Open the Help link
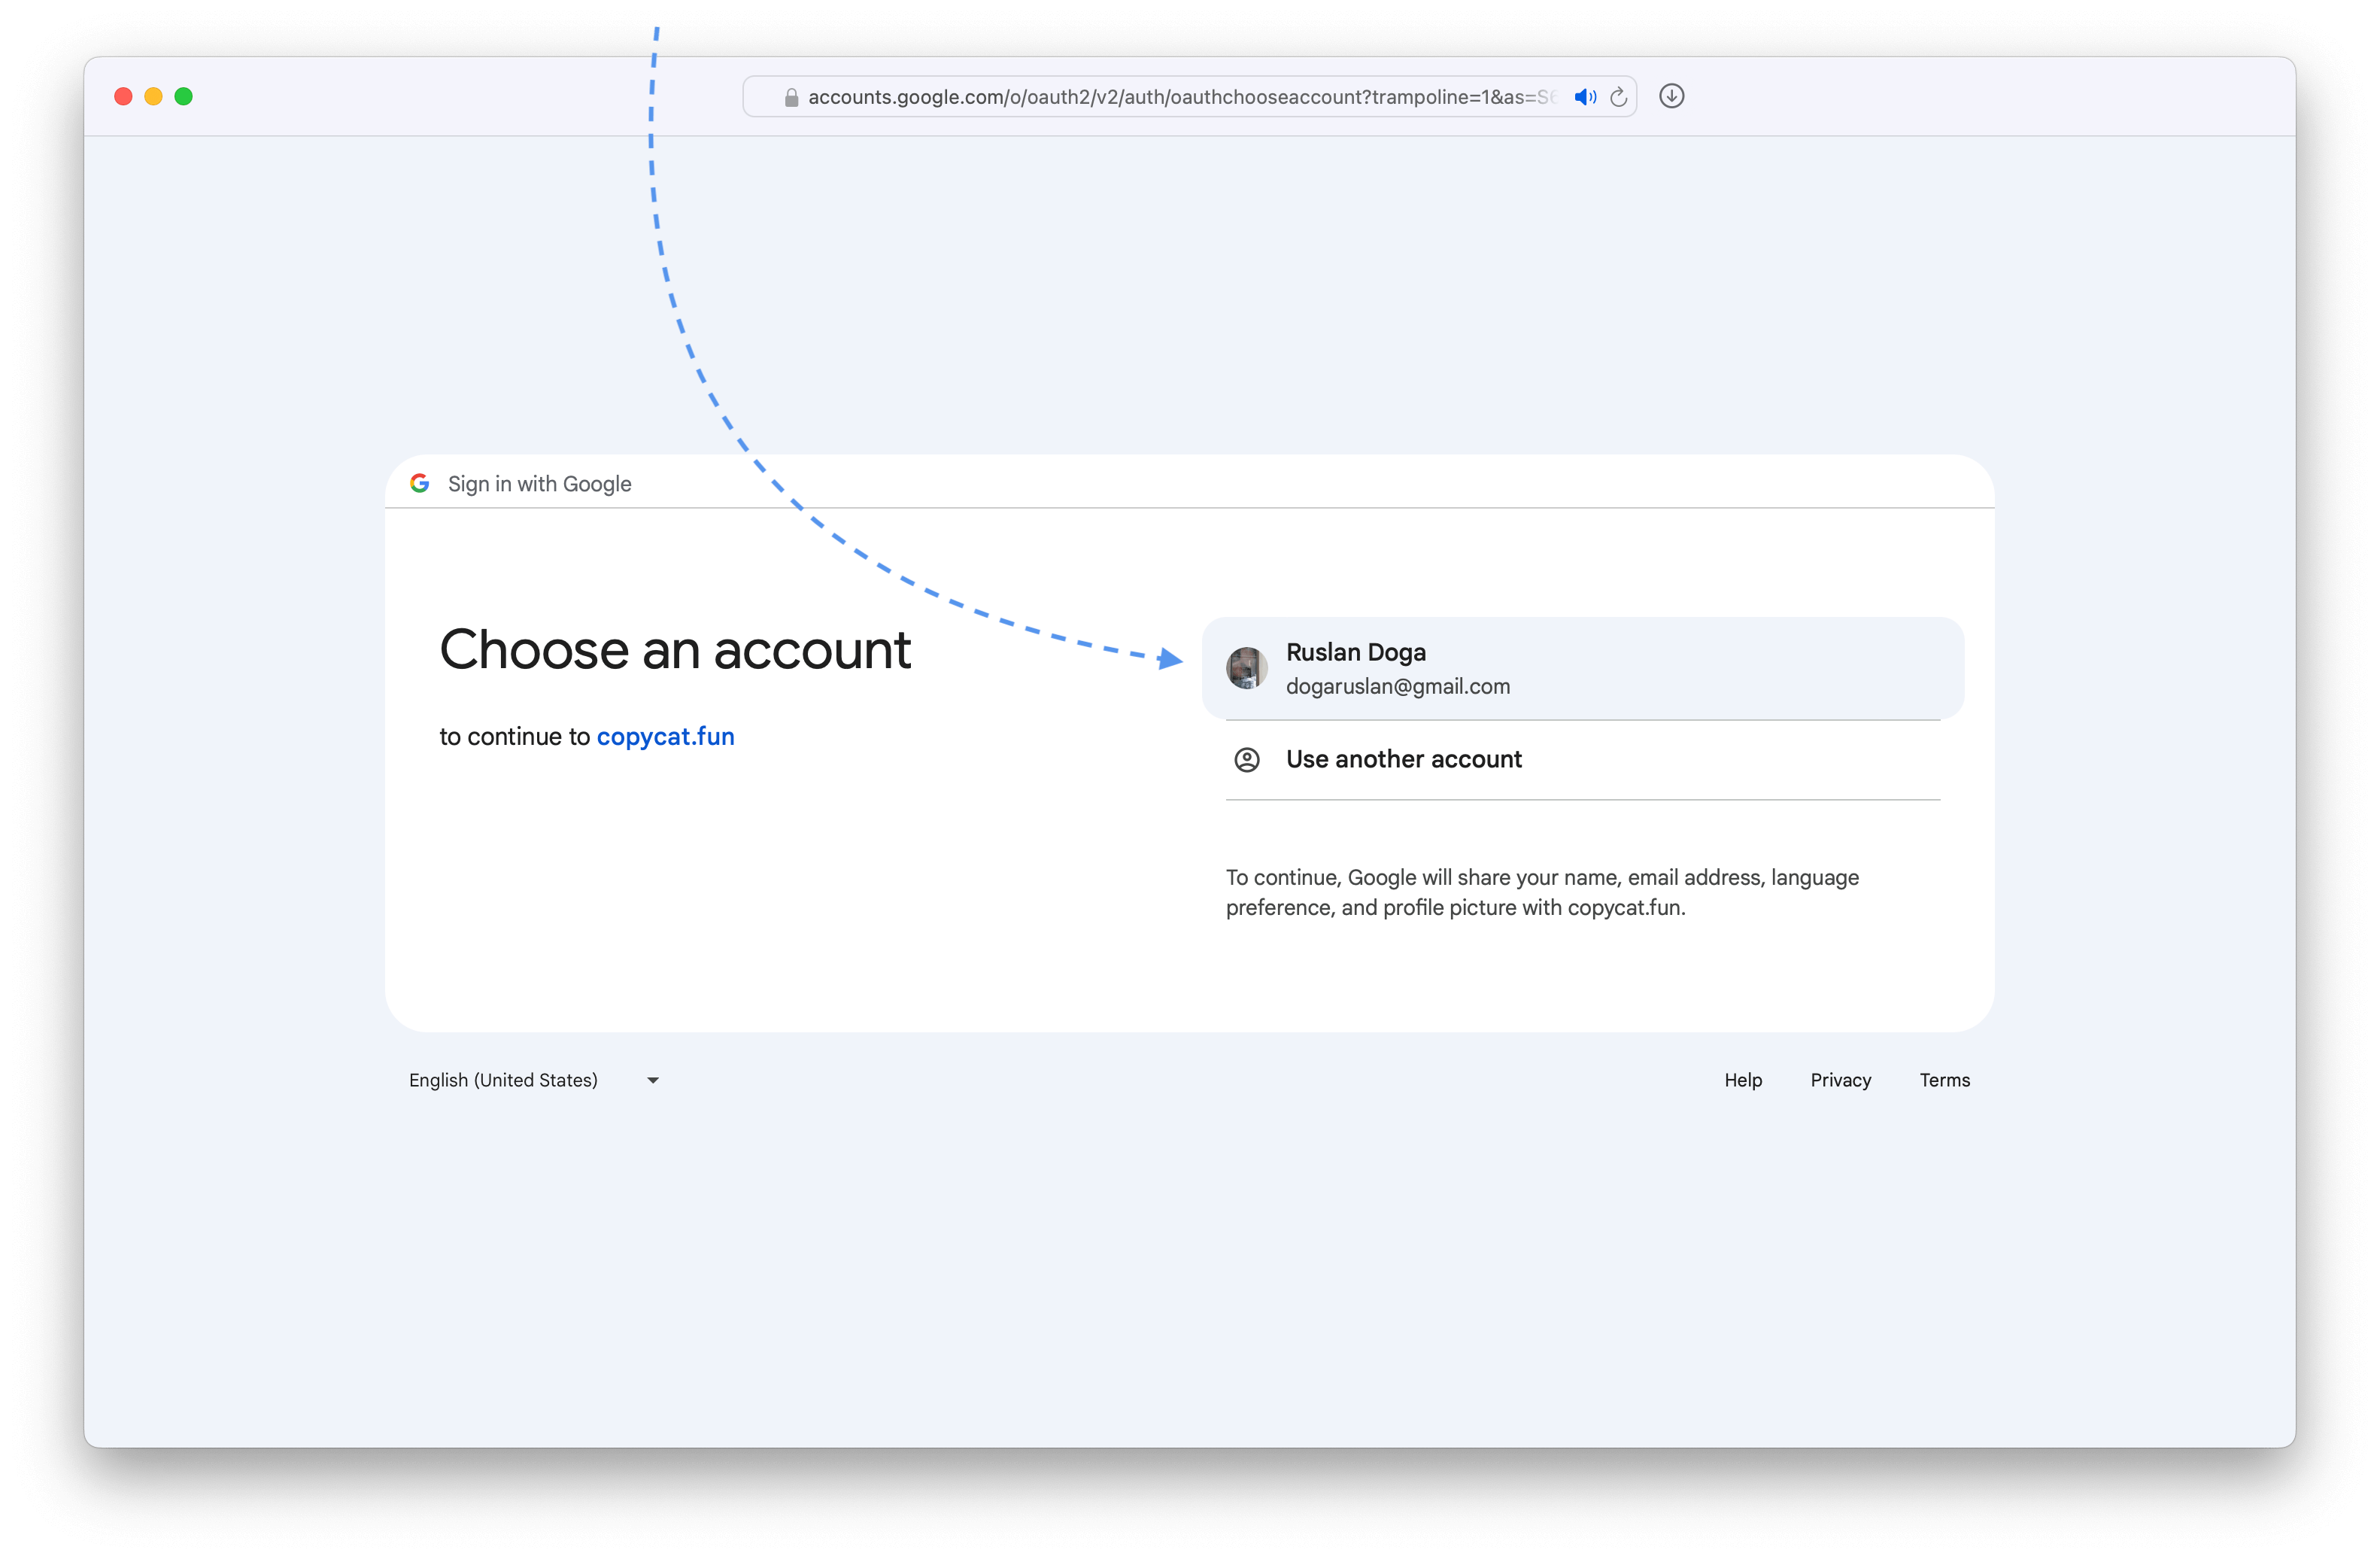 [x=1742, y=1080]
